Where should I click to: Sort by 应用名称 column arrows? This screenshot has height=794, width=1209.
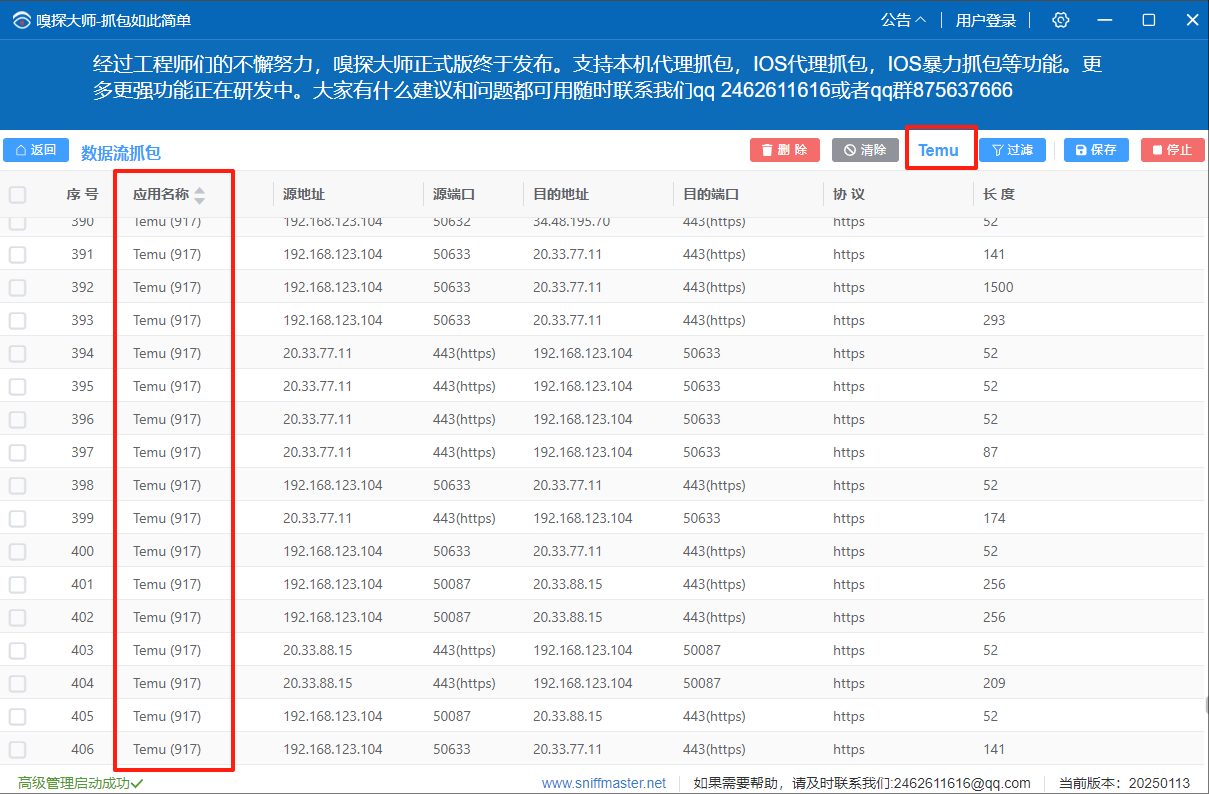click(199, 195)
